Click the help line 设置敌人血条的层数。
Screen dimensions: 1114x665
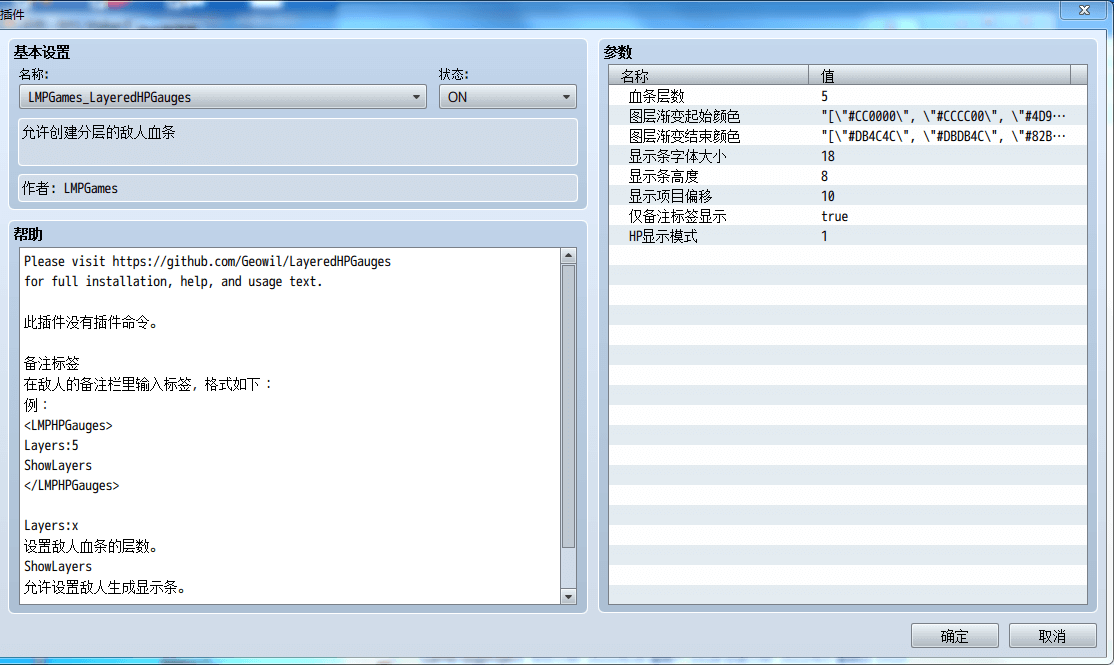91,546
